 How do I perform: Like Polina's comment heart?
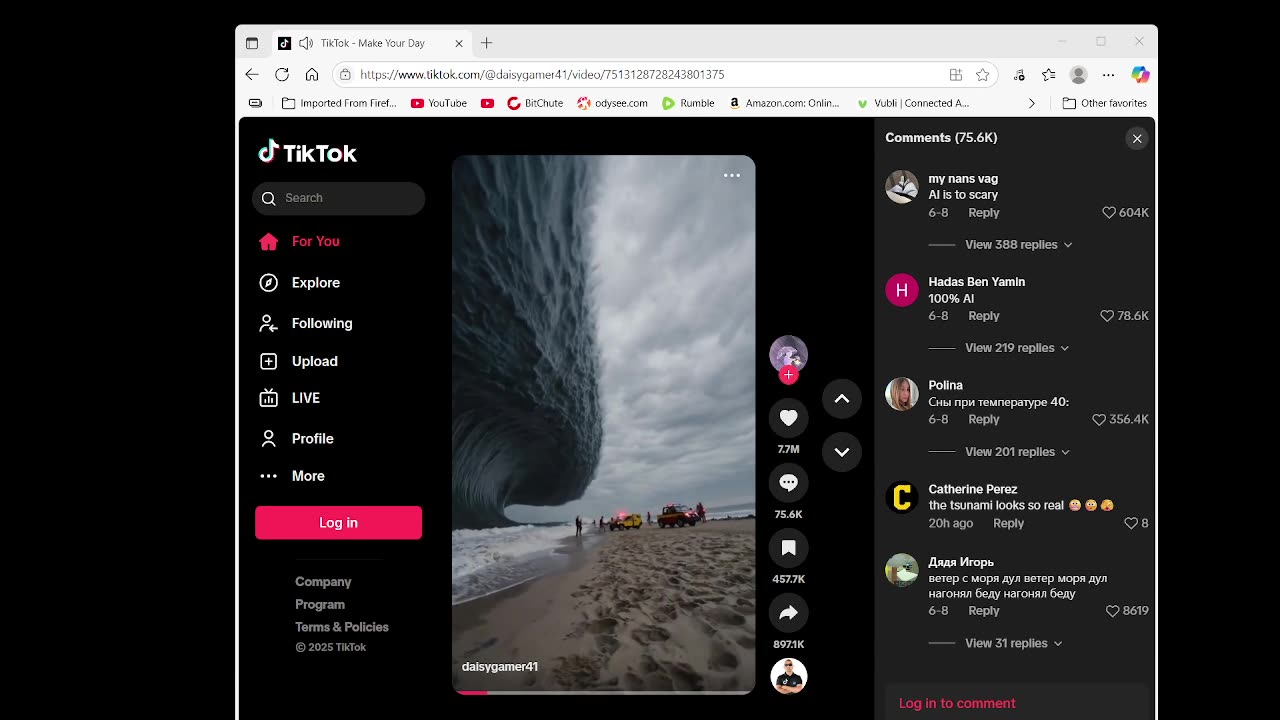pyautogui.click(x=1099, y=420)
